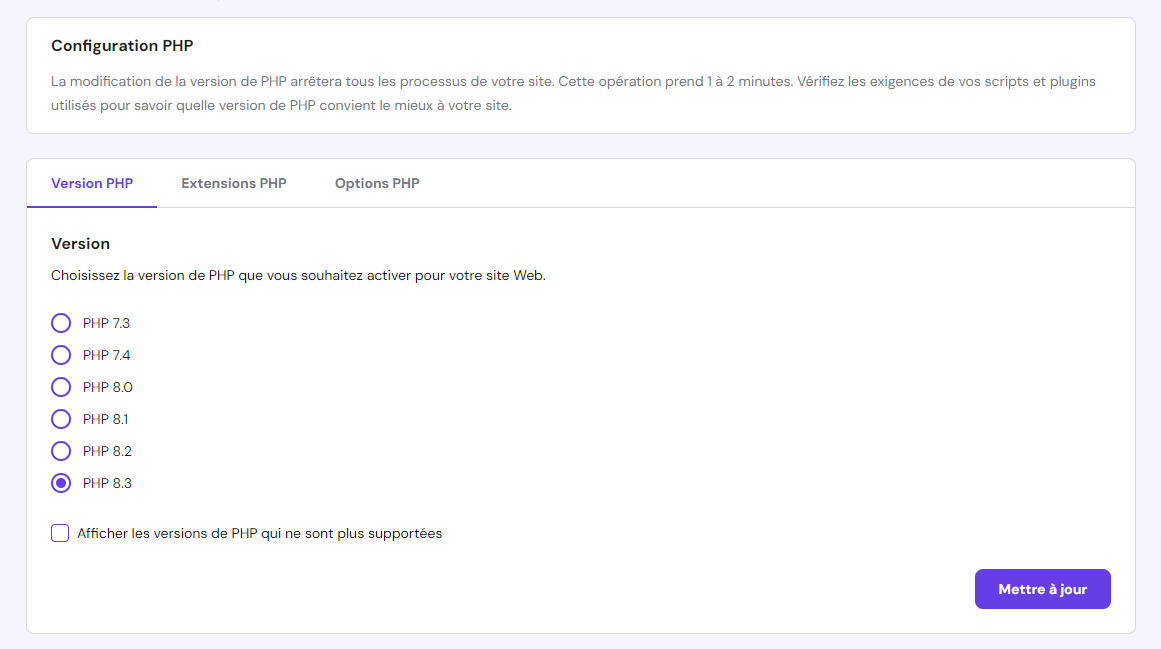Viewport: 1161px width, 649px height.
Task: Select the PHP 7.4 radio button
Action: pyautogui.click(x=60, y=355)
